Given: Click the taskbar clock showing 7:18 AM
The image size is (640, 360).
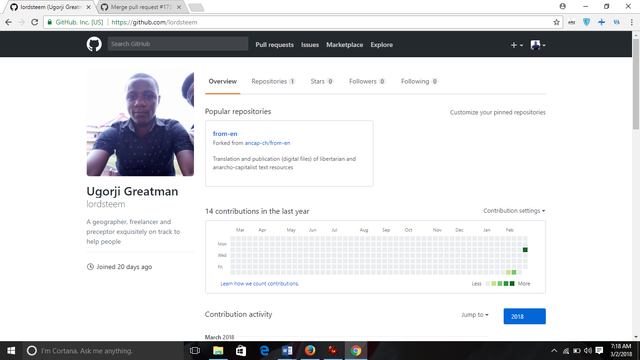Looking at the screenshot, I should (x=621, y=350).
